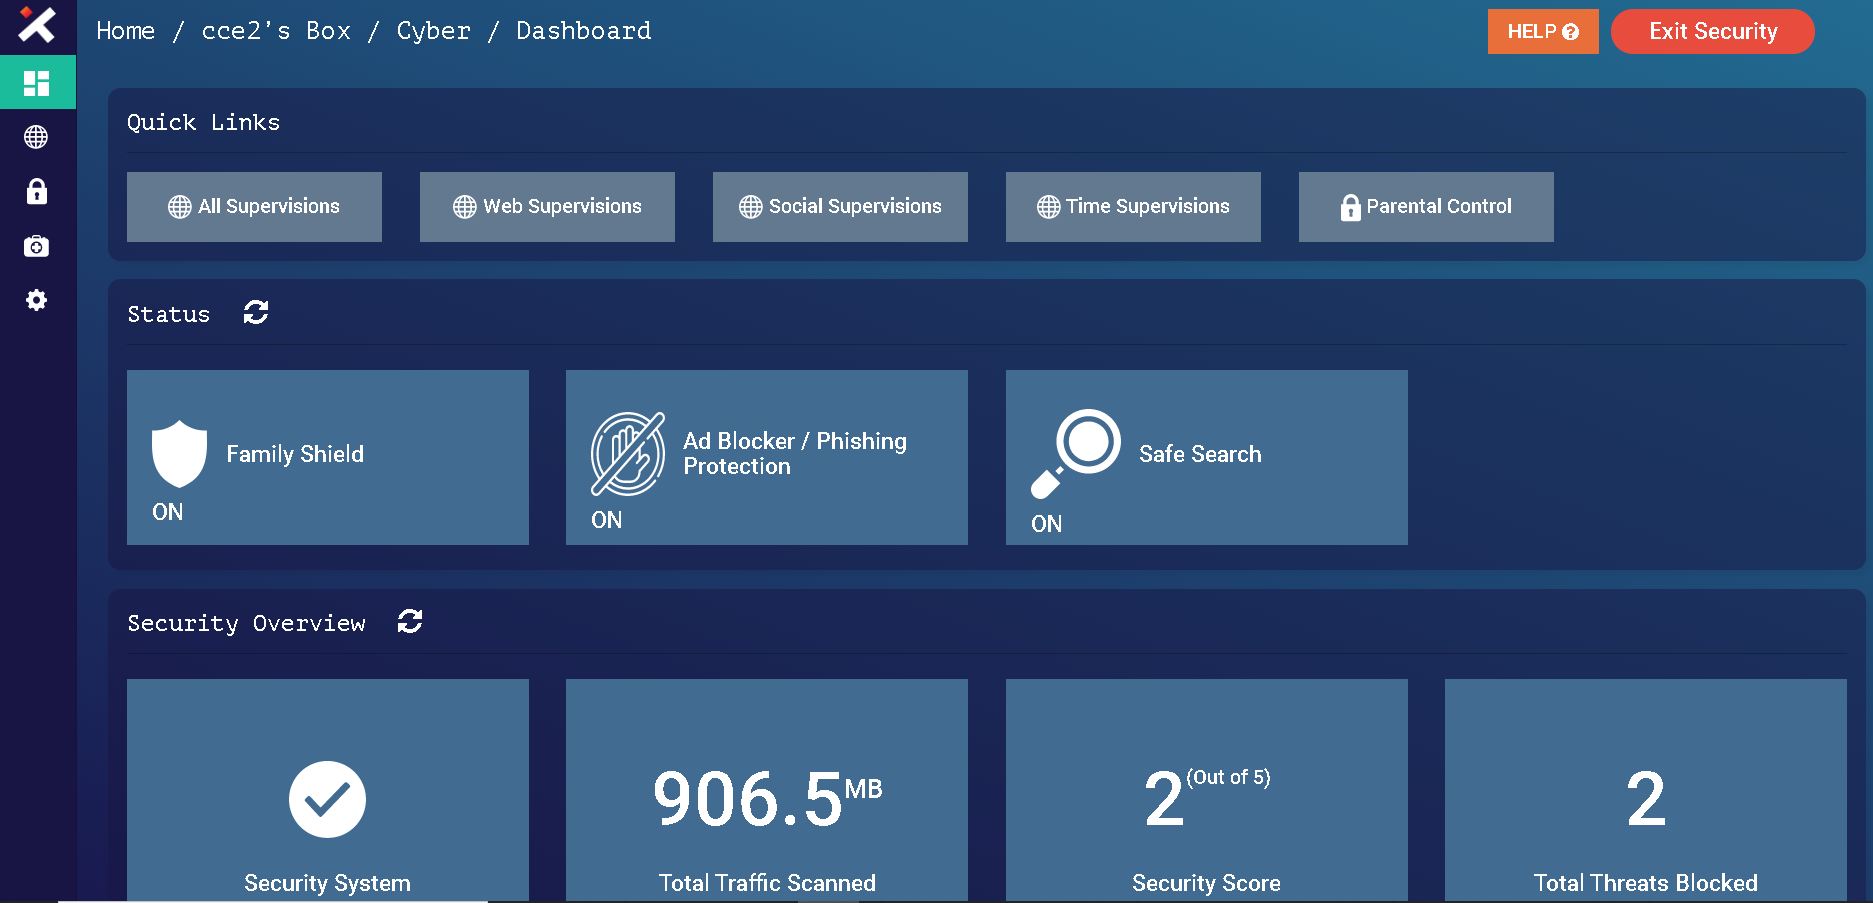Go to cce2's Box in breadcrumb
This screenshot has width=1873, height=903.
click(276, 31)
